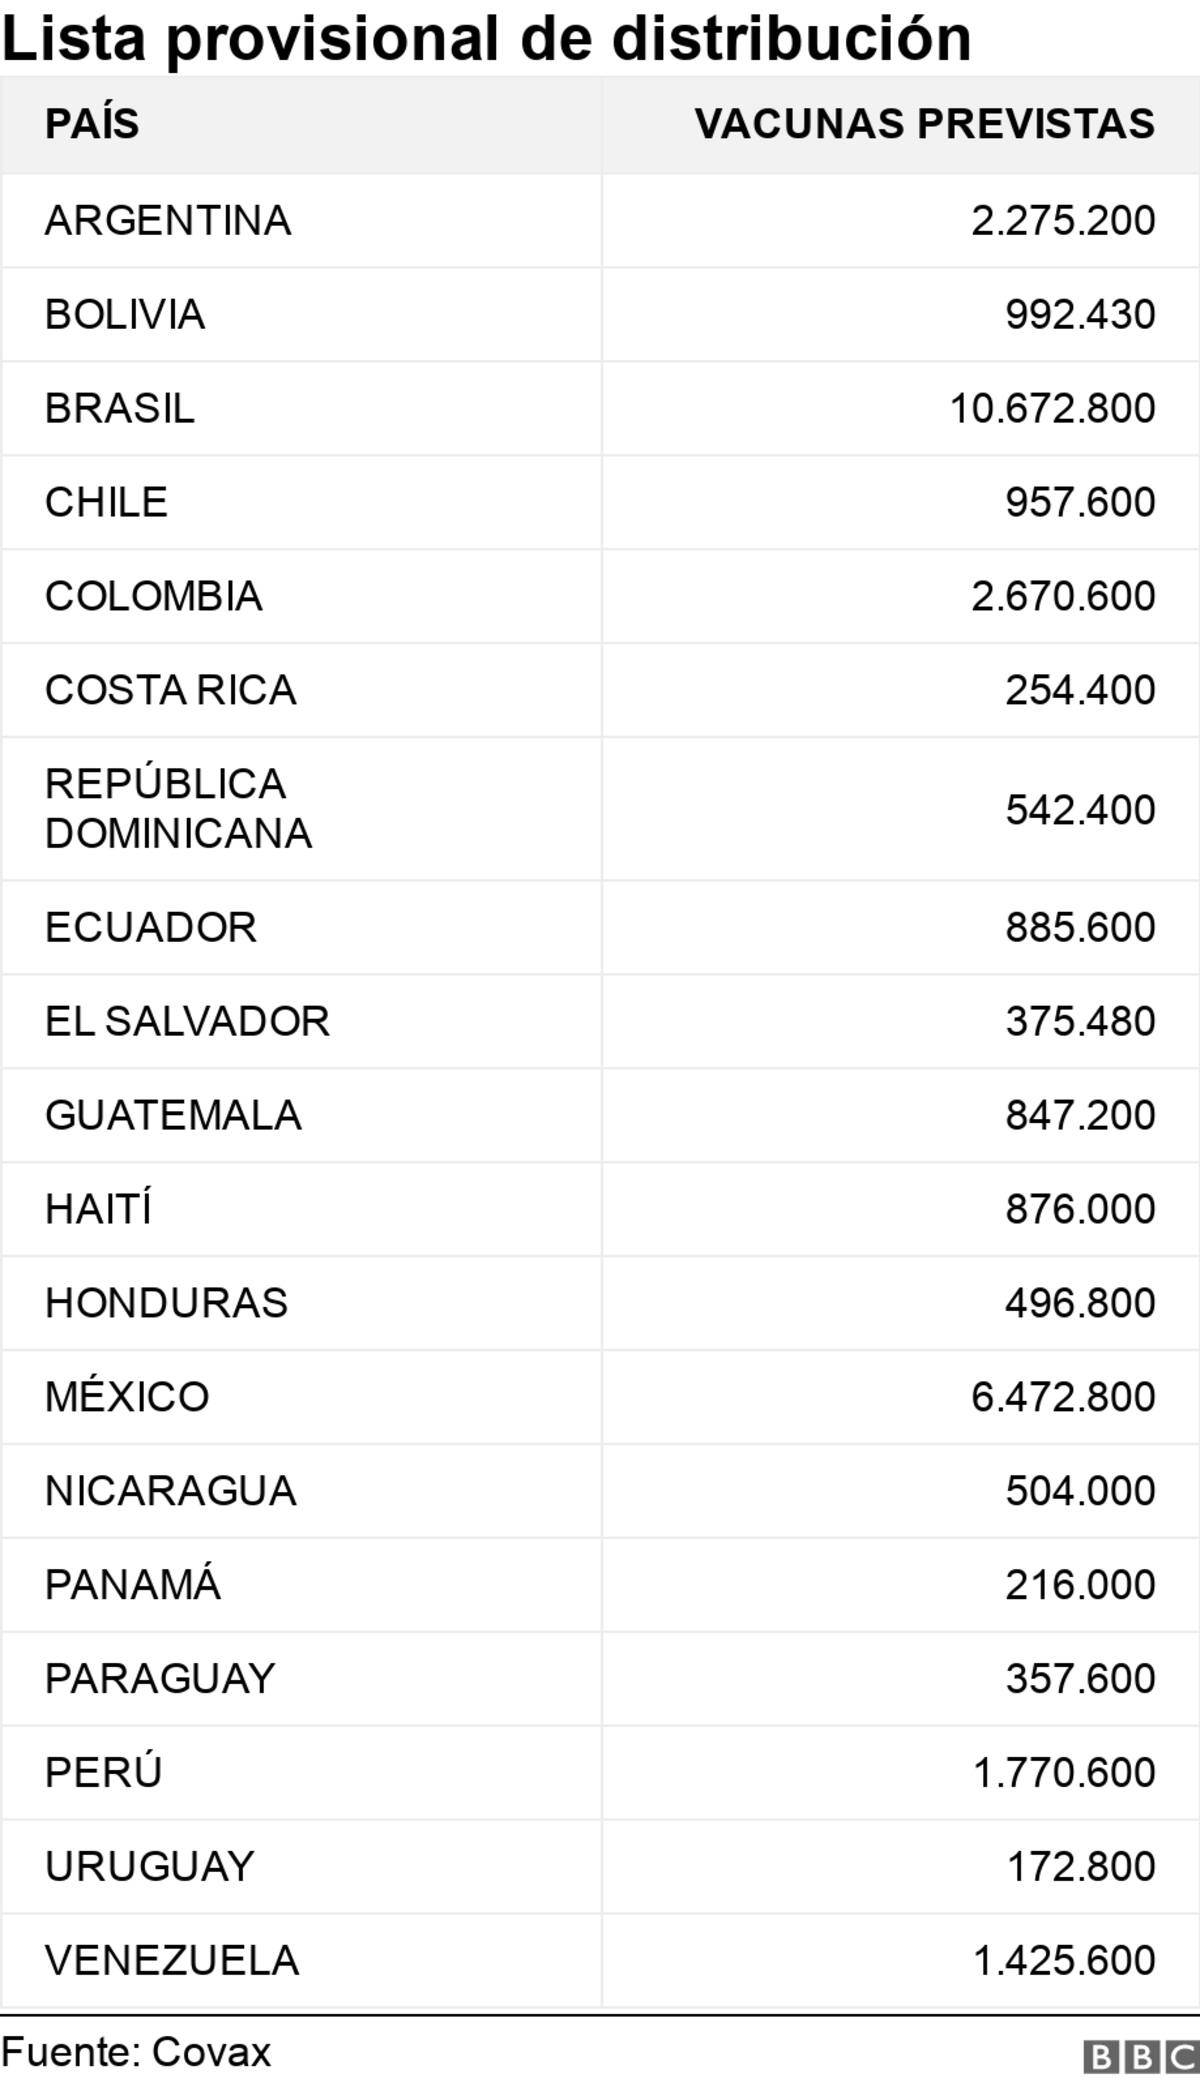Select the COLOMBIA row label
The image size is (1200, 2087).
tap(154, 596)
